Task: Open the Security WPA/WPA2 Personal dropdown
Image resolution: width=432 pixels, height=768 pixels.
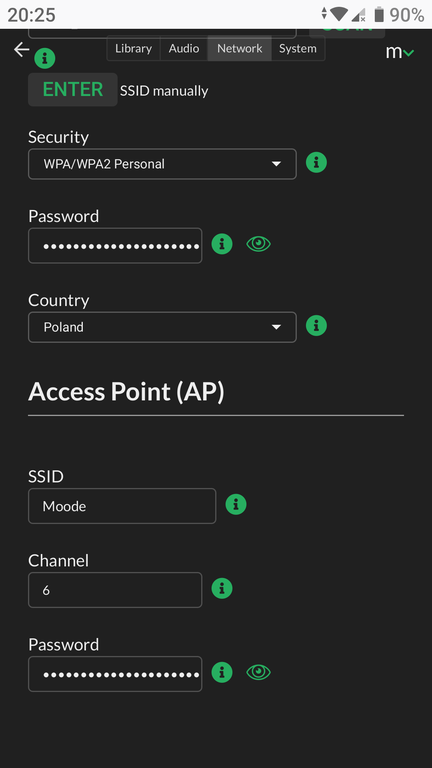Action: [162, 164]
